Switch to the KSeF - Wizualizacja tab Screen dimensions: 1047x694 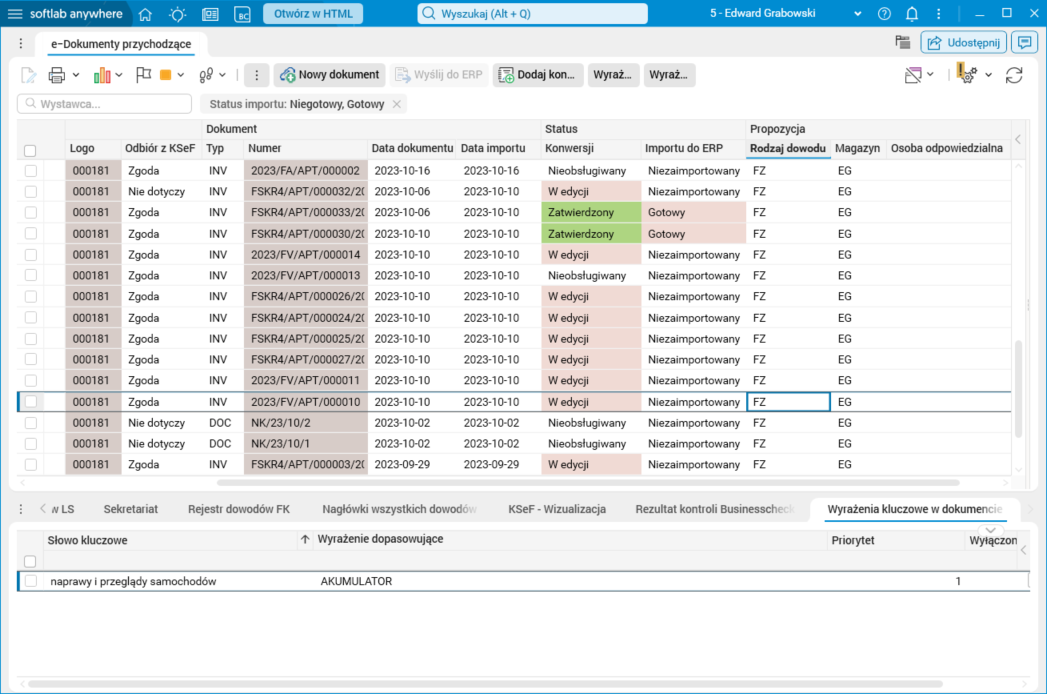pyautogui.click(x=557, y=509)
